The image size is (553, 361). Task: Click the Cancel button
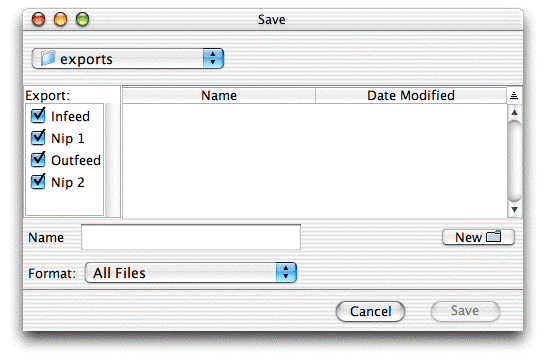pyautogui.click(x=370, y=311)
